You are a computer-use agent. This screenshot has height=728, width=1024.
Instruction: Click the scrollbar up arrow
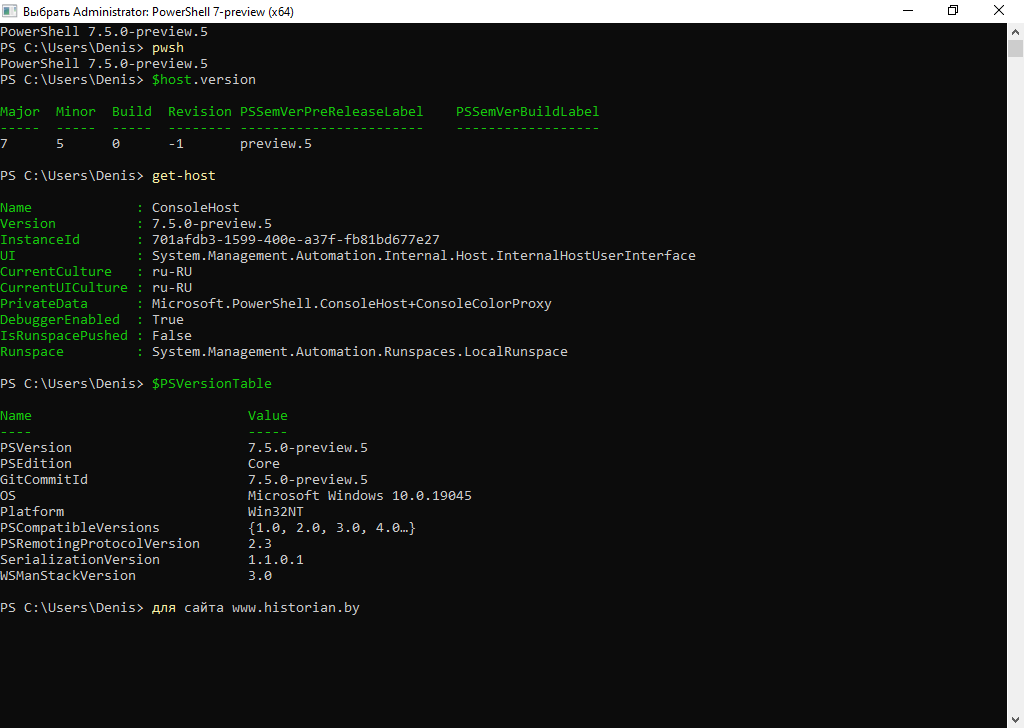1015,31
